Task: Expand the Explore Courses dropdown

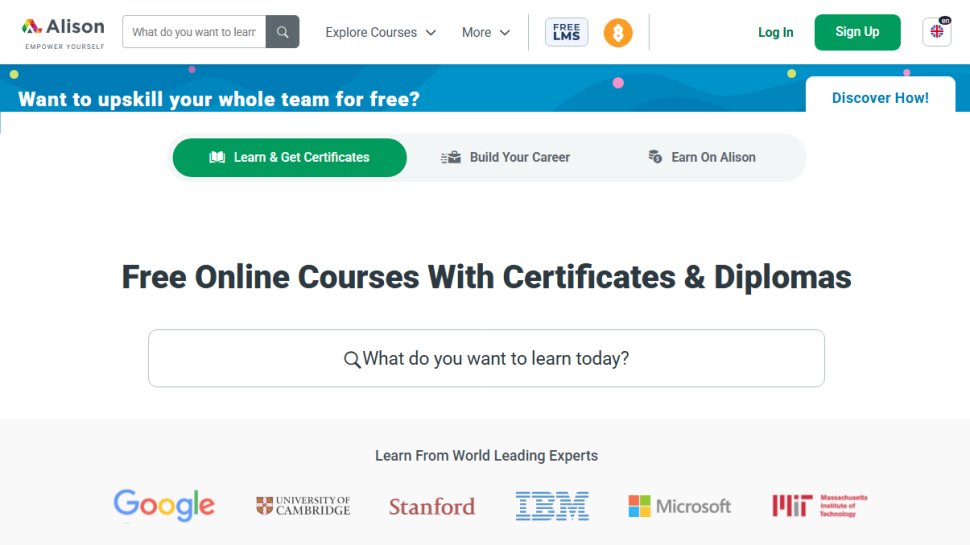Action: (x=380, y=32)
